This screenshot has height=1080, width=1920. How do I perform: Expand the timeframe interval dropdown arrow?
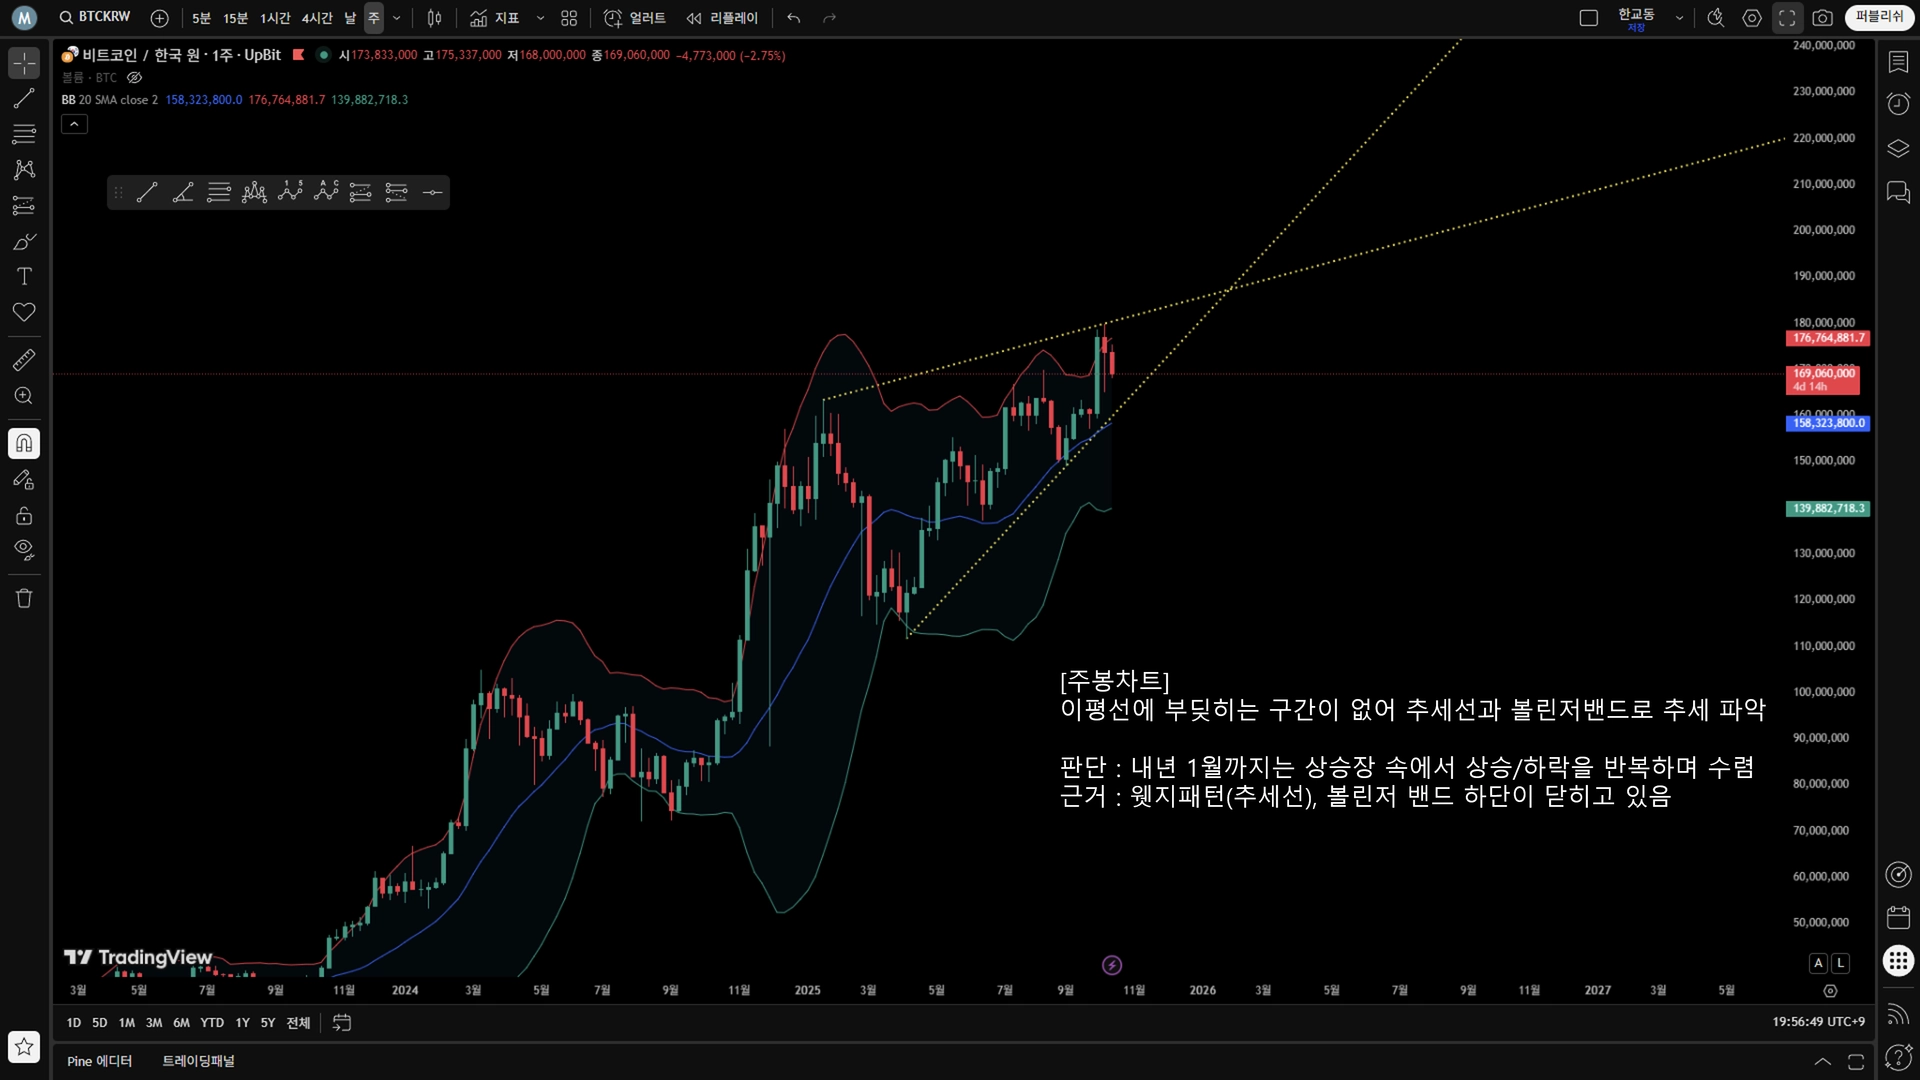pyautogui.click(x=397, y=18)
